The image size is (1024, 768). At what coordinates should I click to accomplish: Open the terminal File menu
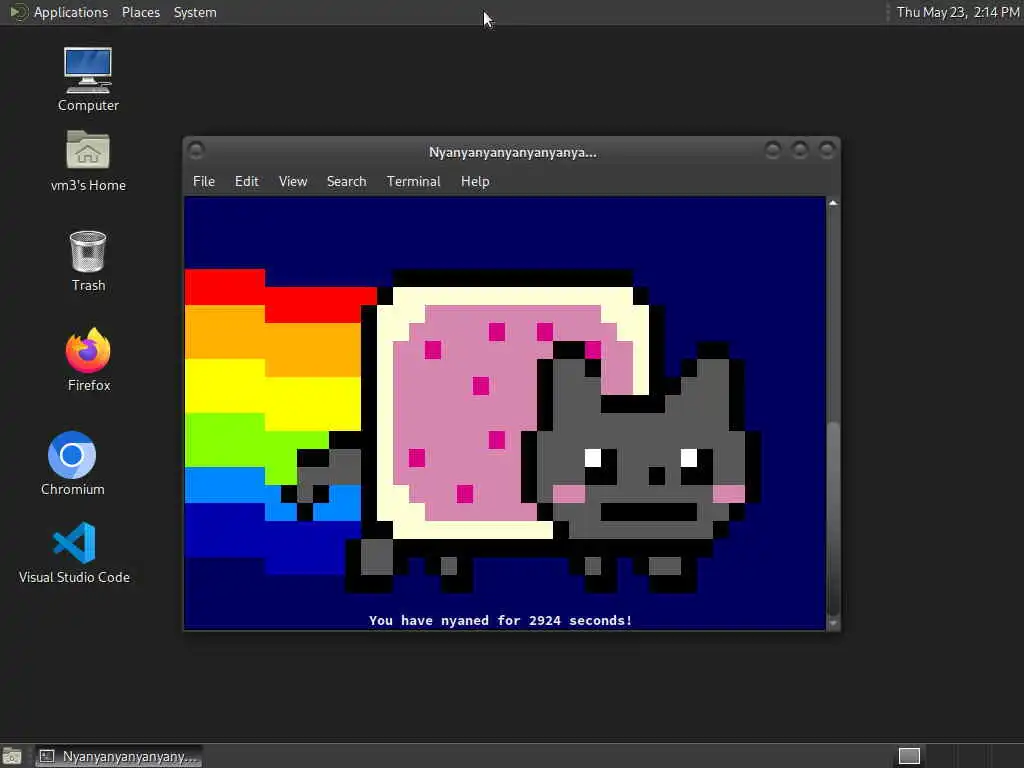204,182
